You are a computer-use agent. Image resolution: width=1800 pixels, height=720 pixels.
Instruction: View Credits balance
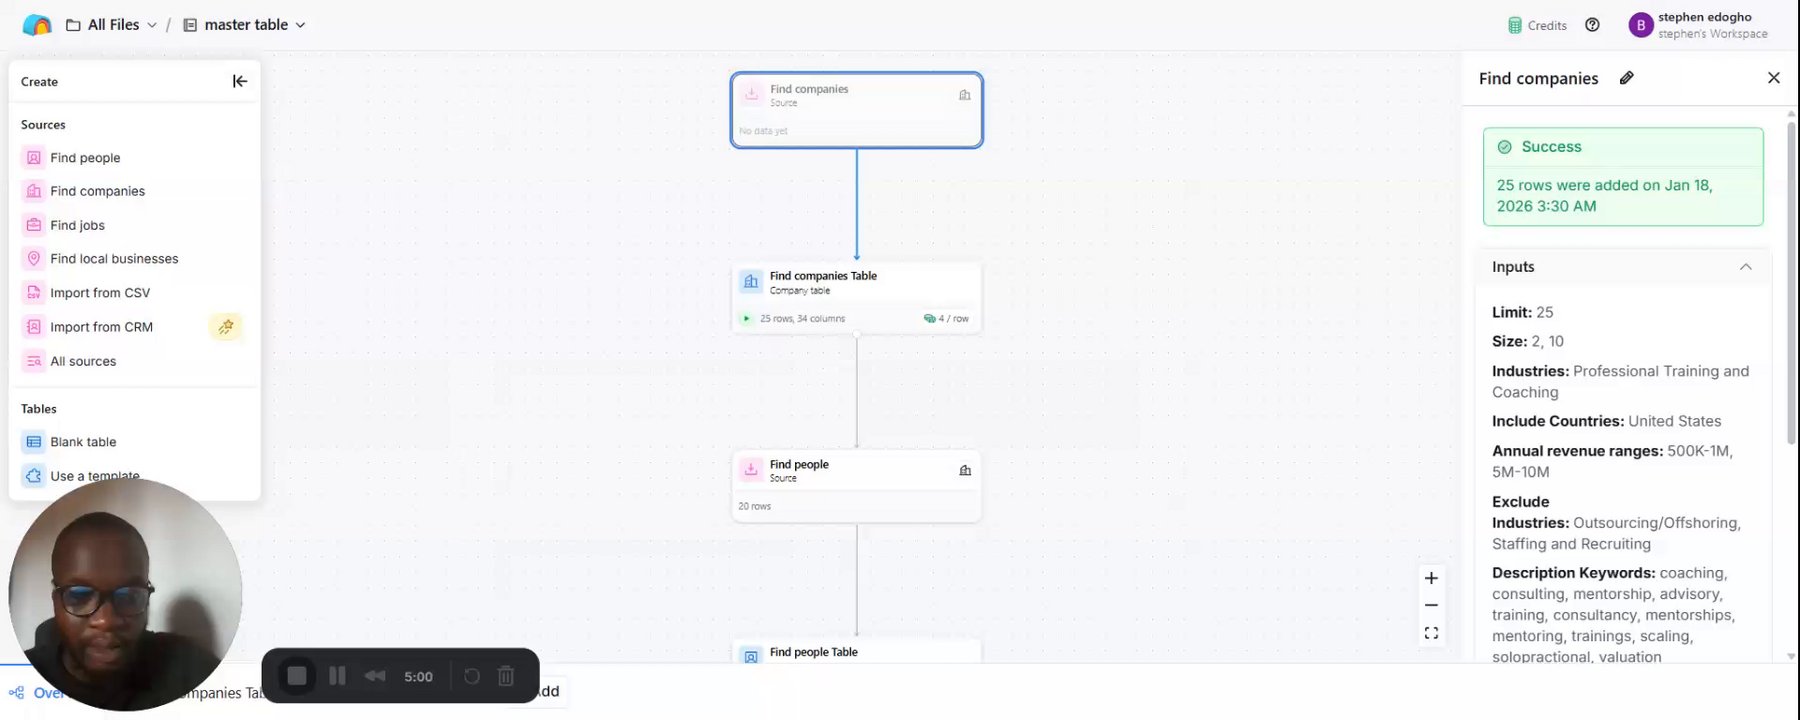[1538, 25]
